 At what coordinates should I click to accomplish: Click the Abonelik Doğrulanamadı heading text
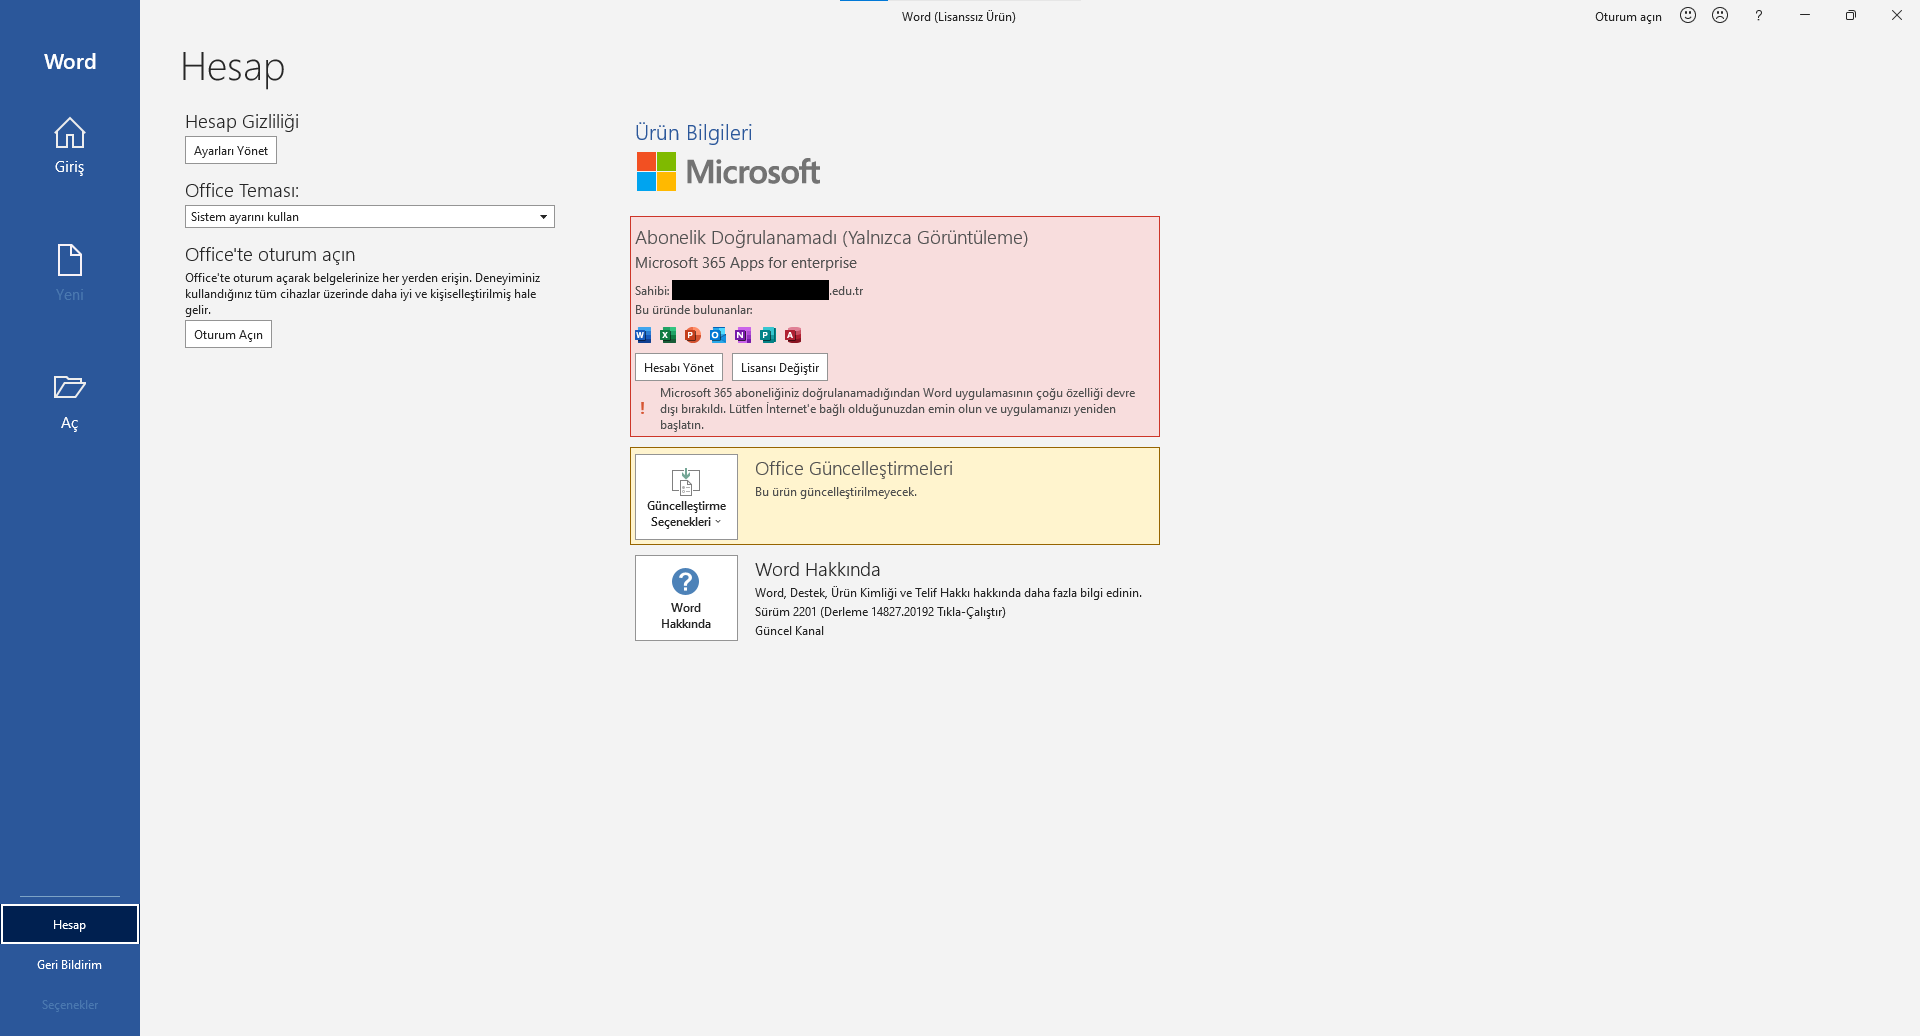click(x=831, y=238)
